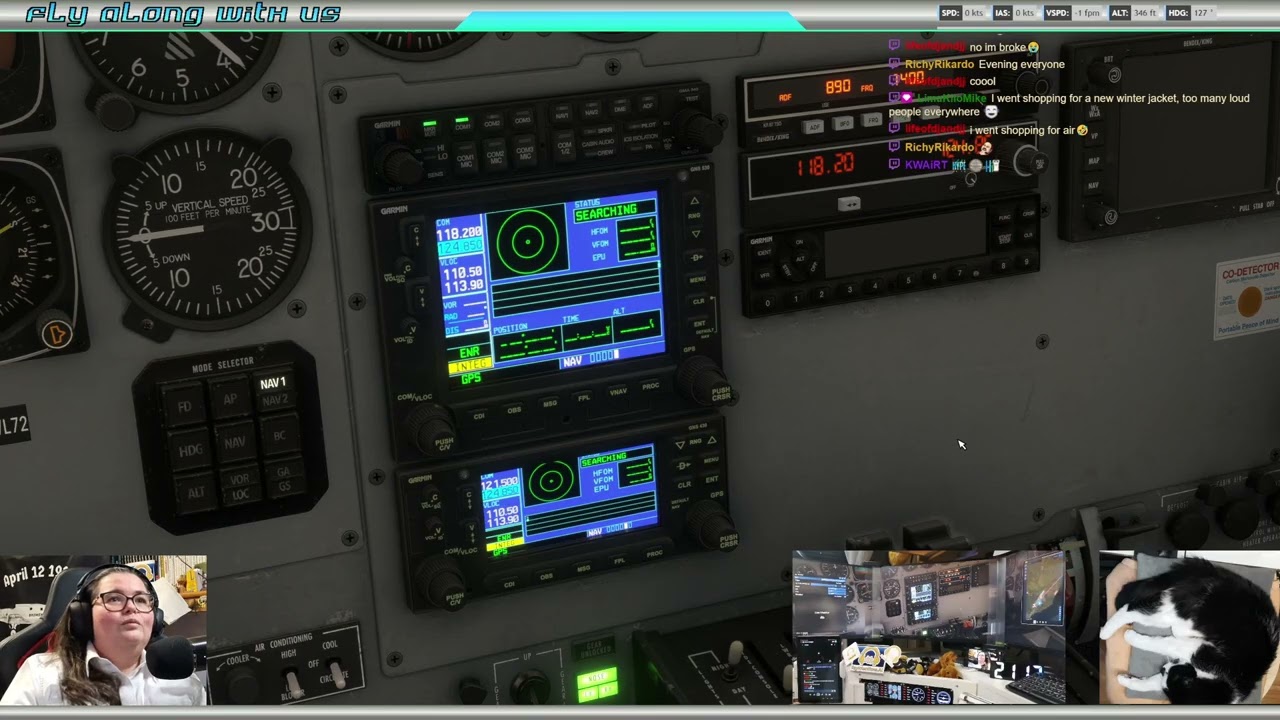Screen dimensions: 1280x720
Task: Engage ALT hold on the mode selector
Action: click(196, 491)
